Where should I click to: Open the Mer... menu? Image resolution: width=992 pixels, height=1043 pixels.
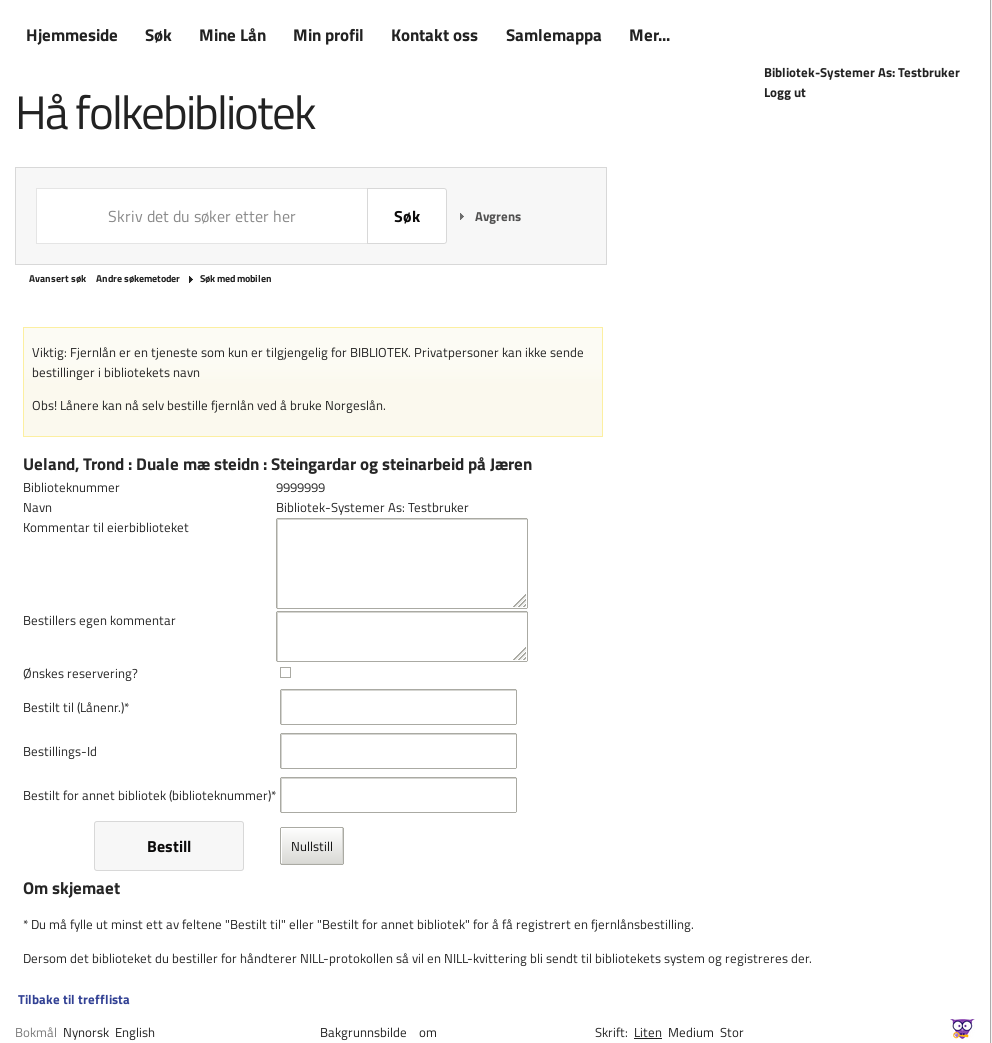pyautogui.click(x=649, y=36)
